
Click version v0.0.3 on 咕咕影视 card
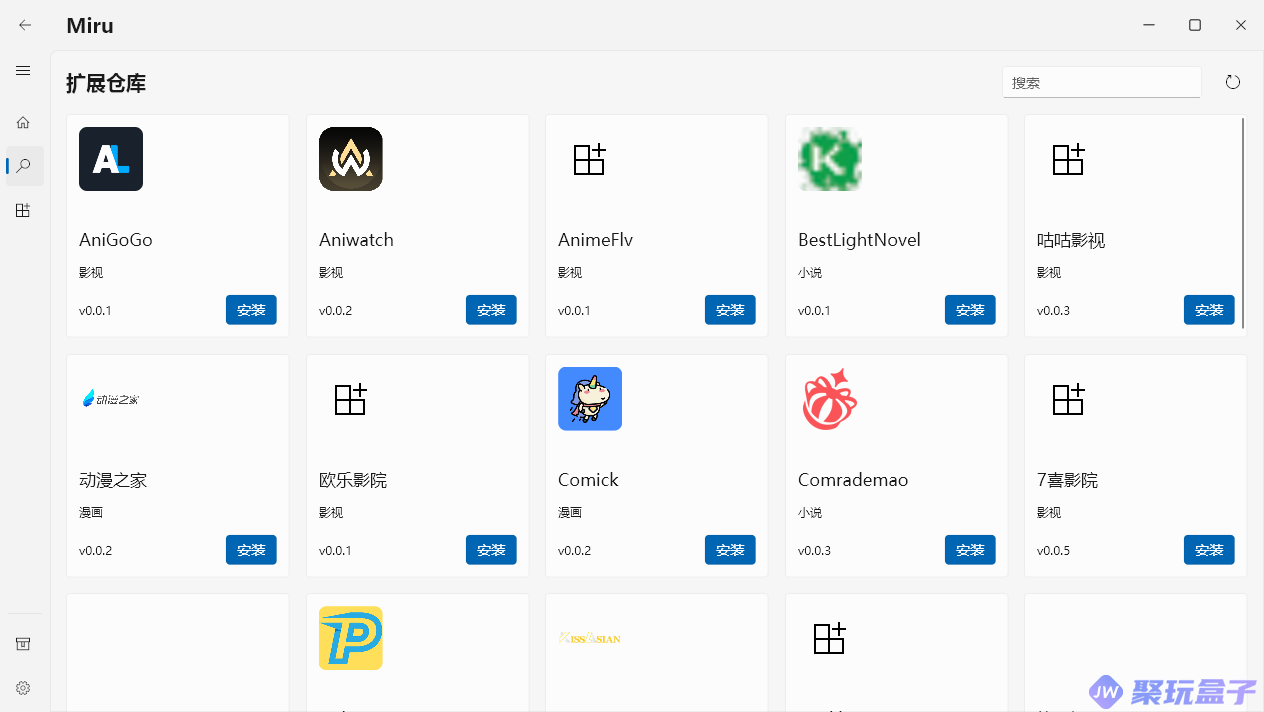click(x=1053, y=311)
